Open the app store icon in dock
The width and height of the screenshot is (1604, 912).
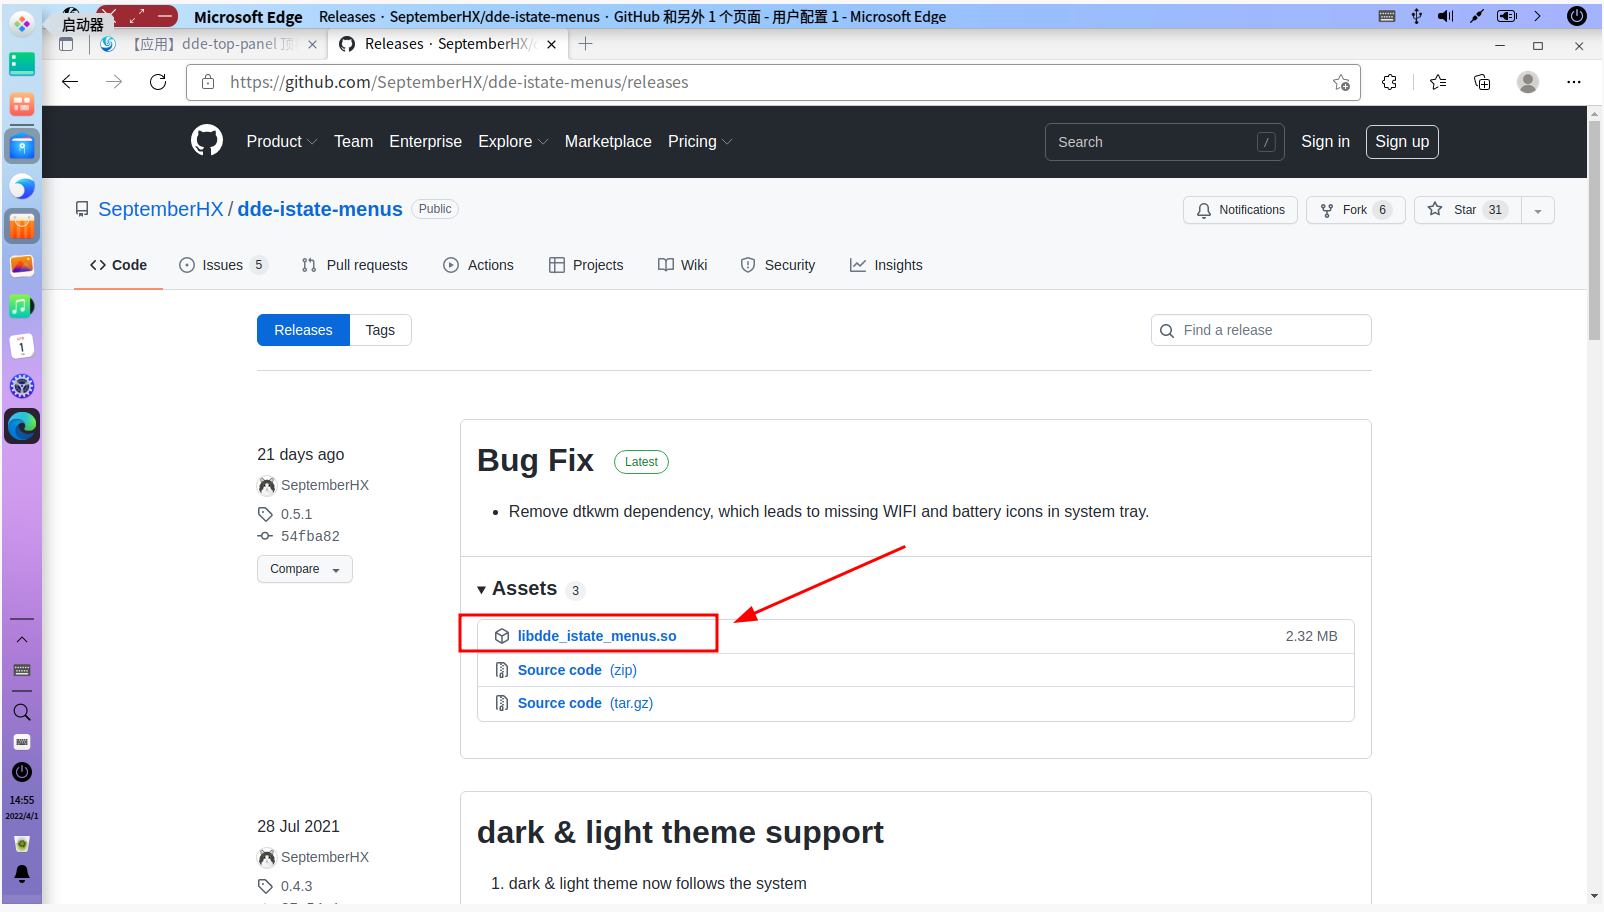(x=22, y=226)
